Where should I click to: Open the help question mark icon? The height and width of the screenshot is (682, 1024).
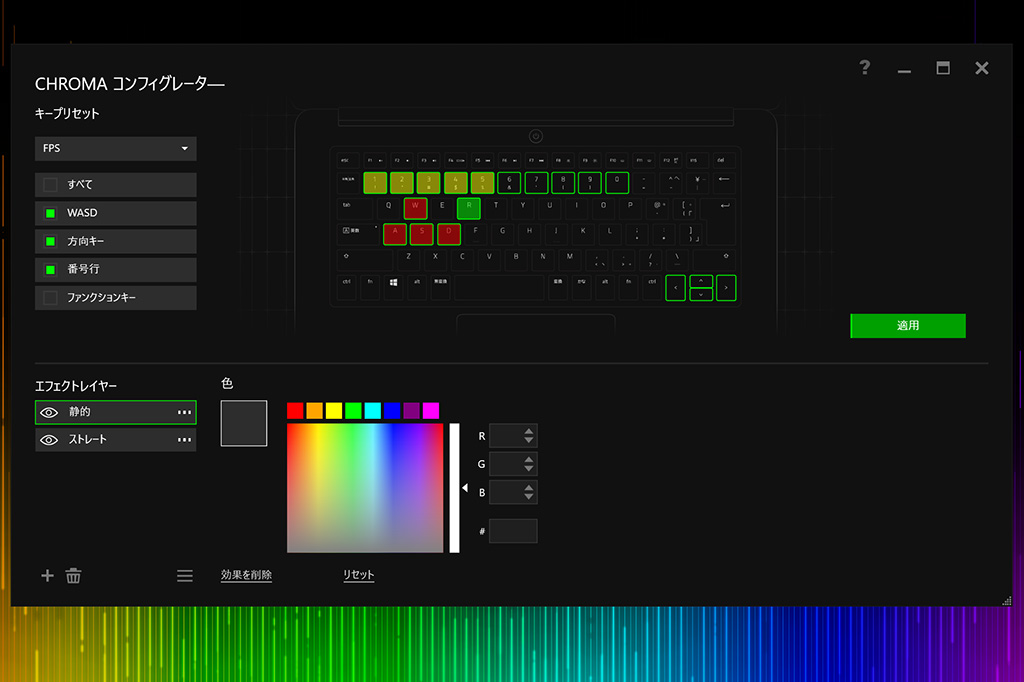(x=865, y=67)
